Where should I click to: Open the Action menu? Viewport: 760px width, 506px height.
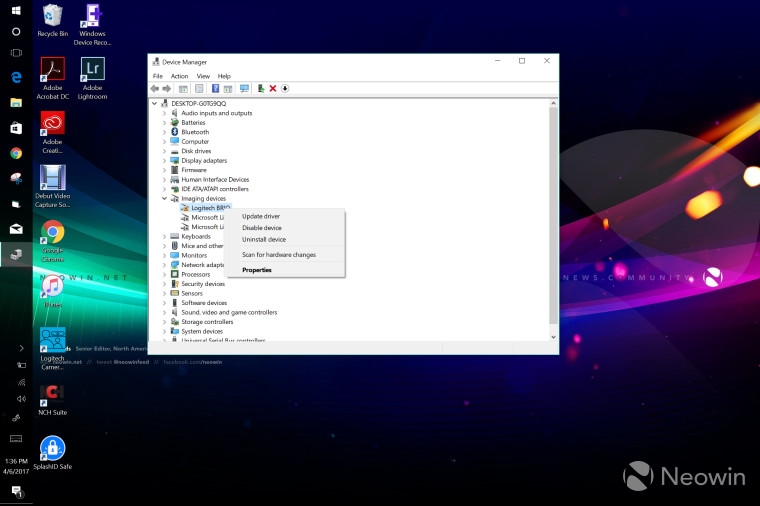179,76
